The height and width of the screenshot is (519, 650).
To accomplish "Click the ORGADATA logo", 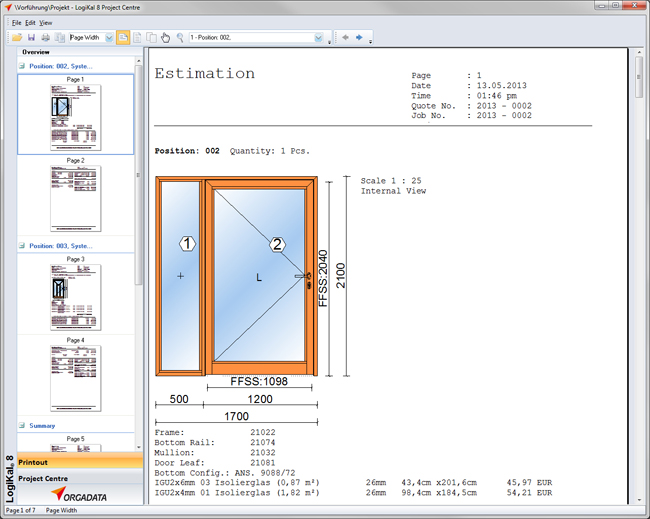I will pyautogui.click(x=79, y=495).
